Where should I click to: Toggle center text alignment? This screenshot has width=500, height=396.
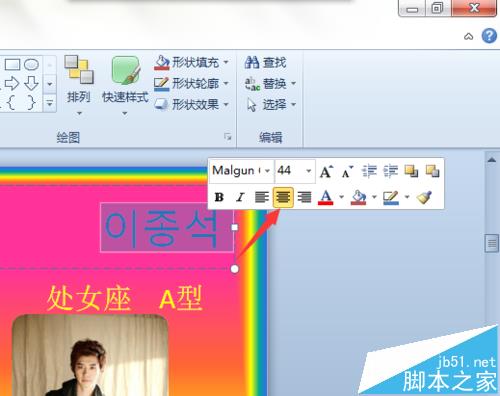coord(283,197)
